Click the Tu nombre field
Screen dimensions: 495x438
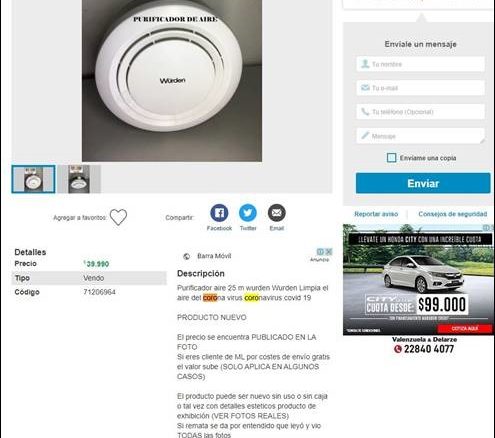[x=420, y=64]
